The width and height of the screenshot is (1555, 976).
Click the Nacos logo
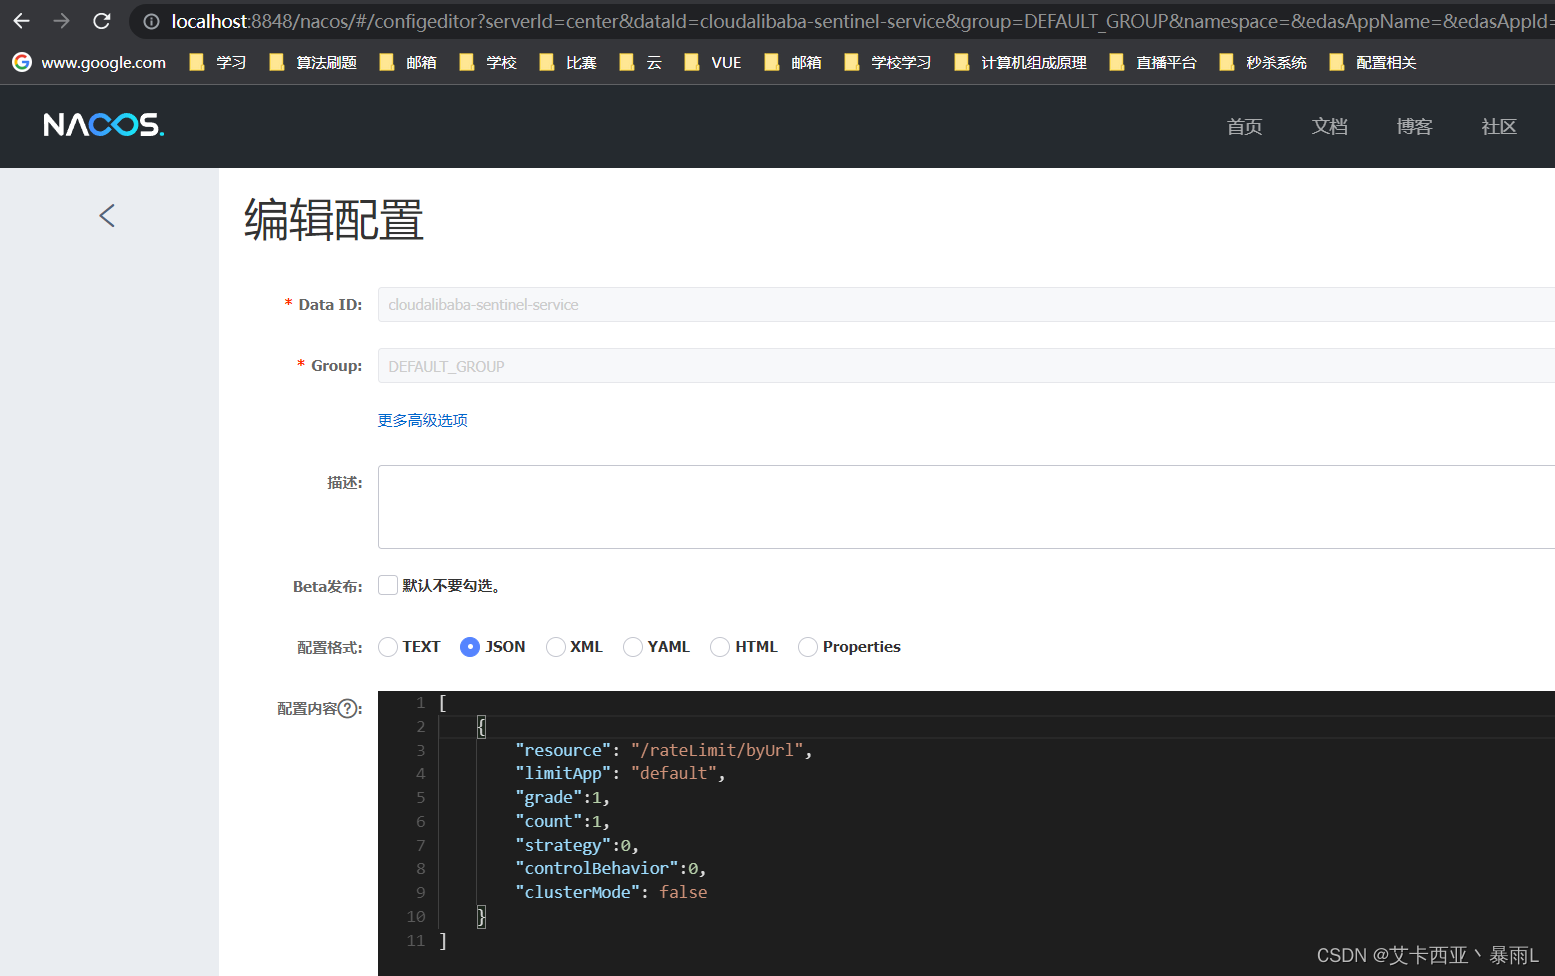pyautogui.click(x=104, y=125)
